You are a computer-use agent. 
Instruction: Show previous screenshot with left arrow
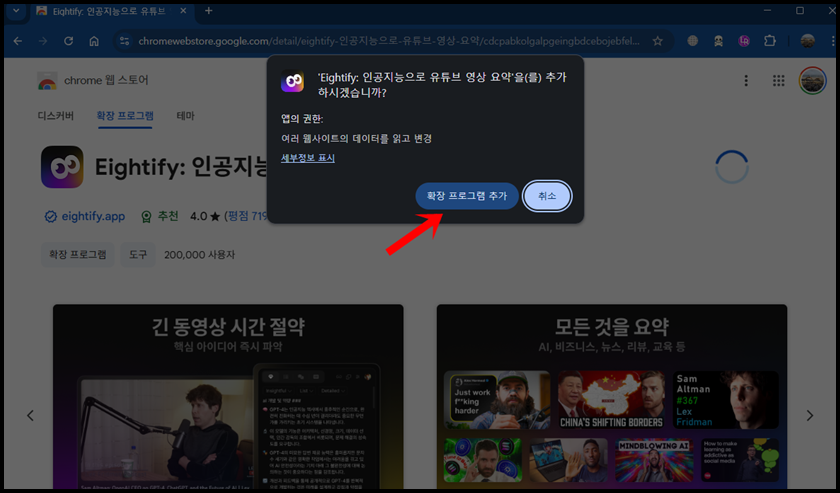31,415
